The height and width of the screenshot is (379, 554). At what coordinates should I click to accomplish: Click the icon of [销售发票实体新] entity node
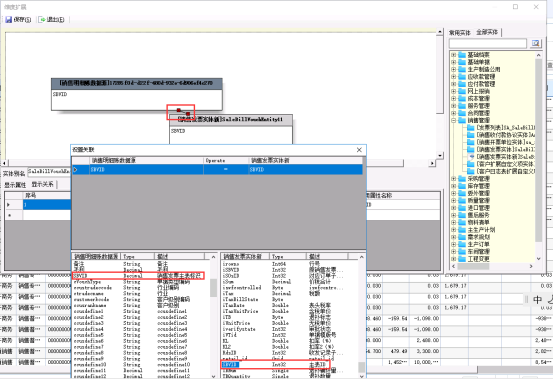click(x=471, y=156)
